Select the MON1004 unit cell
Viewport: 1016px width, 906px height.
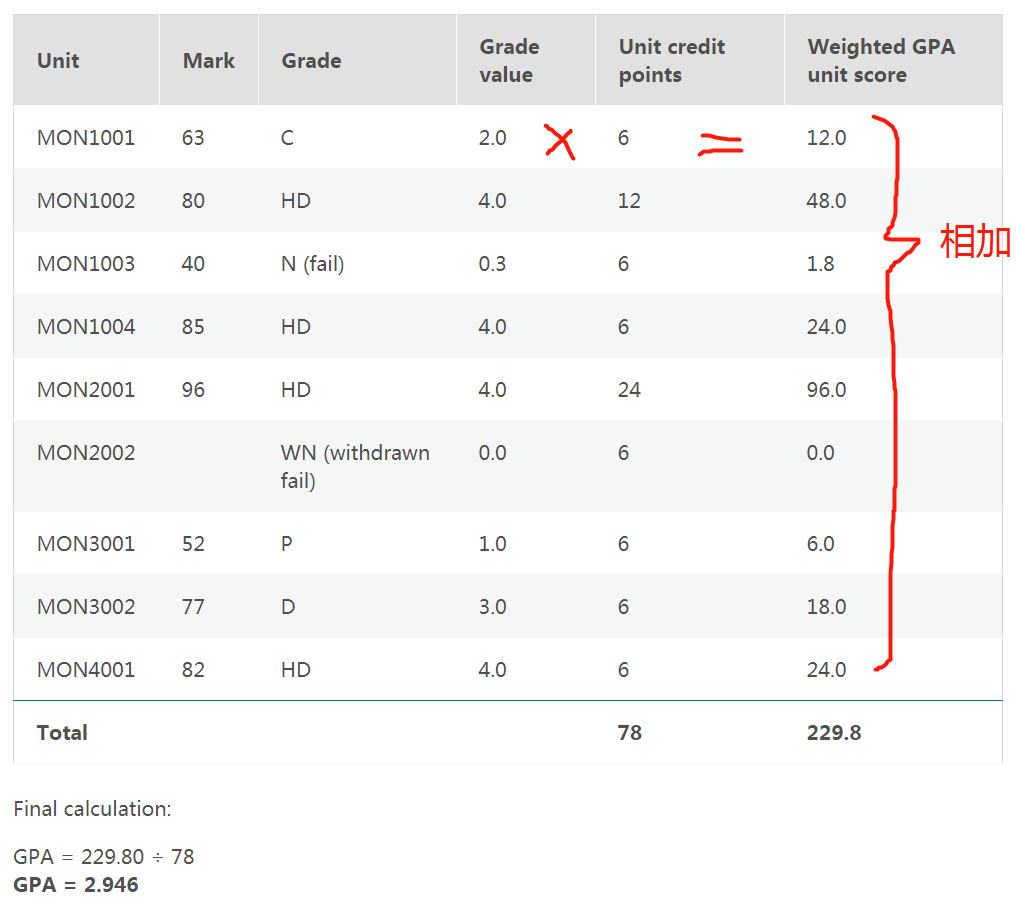point(86,327)
